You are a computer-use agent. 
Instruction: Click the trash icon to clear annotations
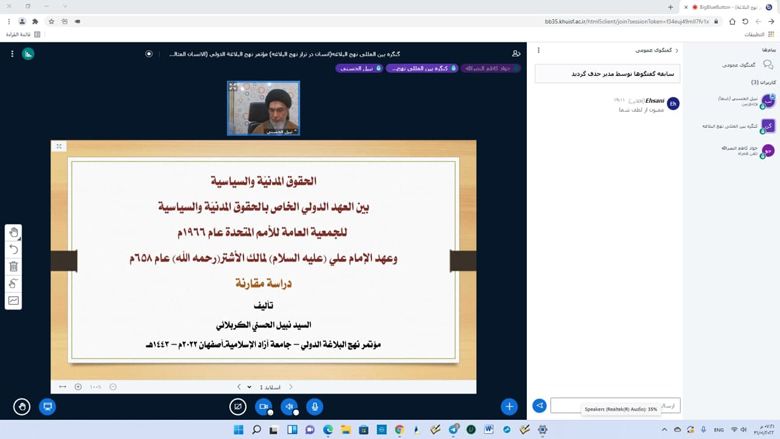click(x=14, y=266)
